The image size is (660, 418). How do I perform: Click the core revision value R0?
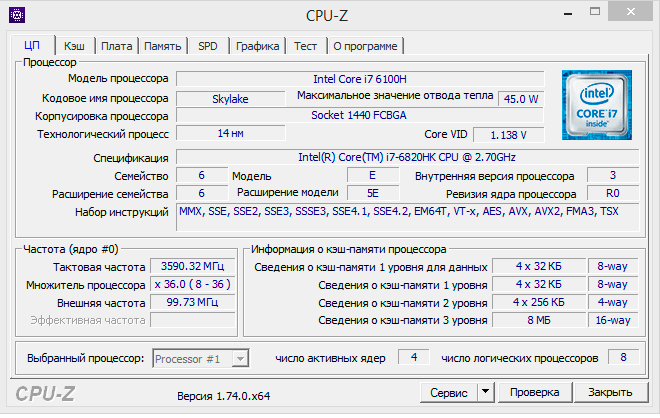[613, 193]
